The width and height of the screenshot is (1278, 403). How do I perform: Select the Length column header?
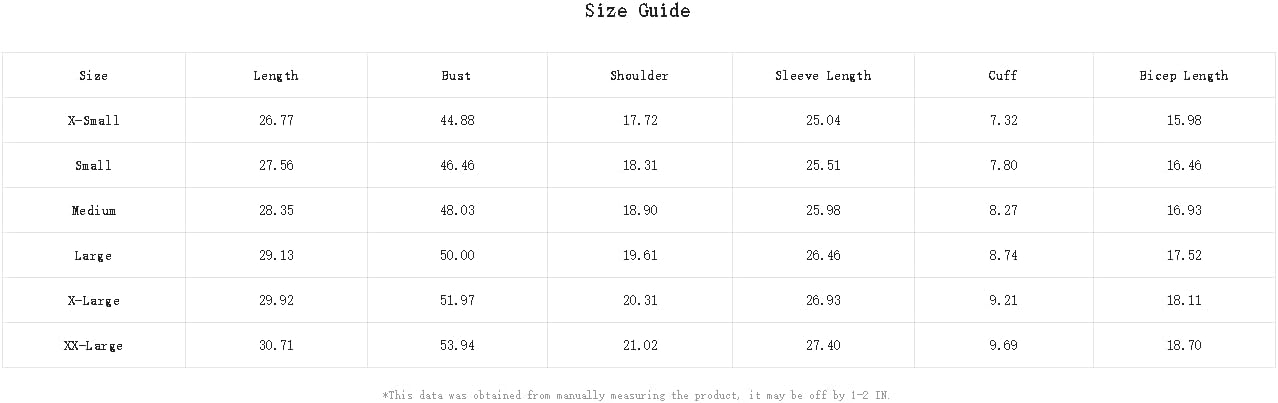[x=276, y=75]
